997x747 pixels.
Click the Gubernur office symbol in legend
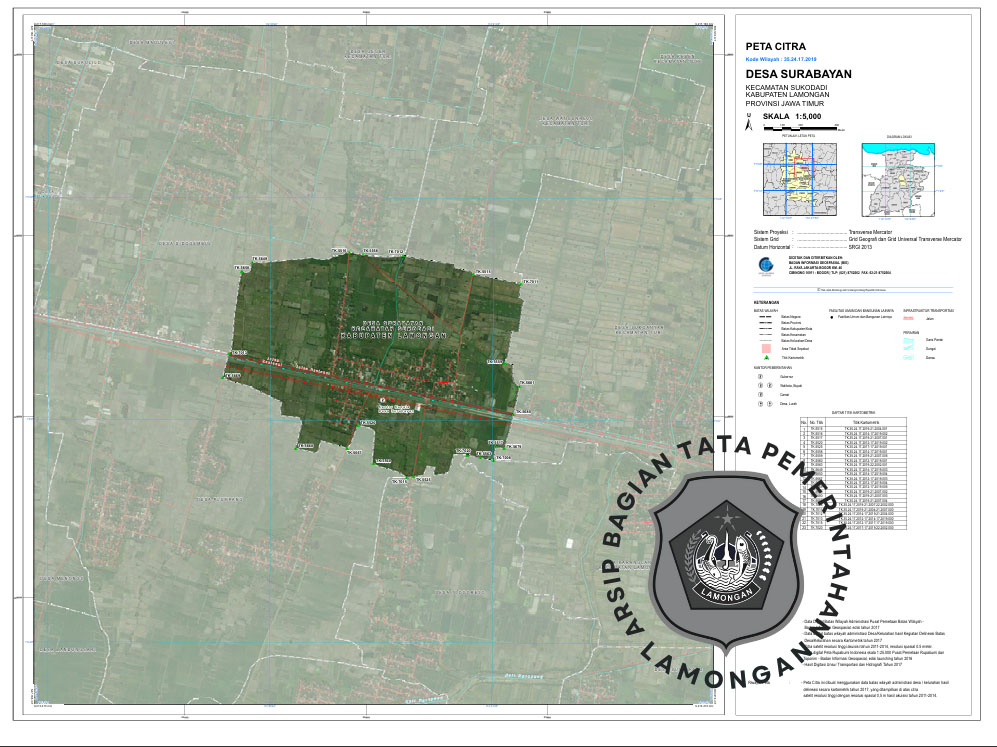pyautogui.click(x=761, y=377)
